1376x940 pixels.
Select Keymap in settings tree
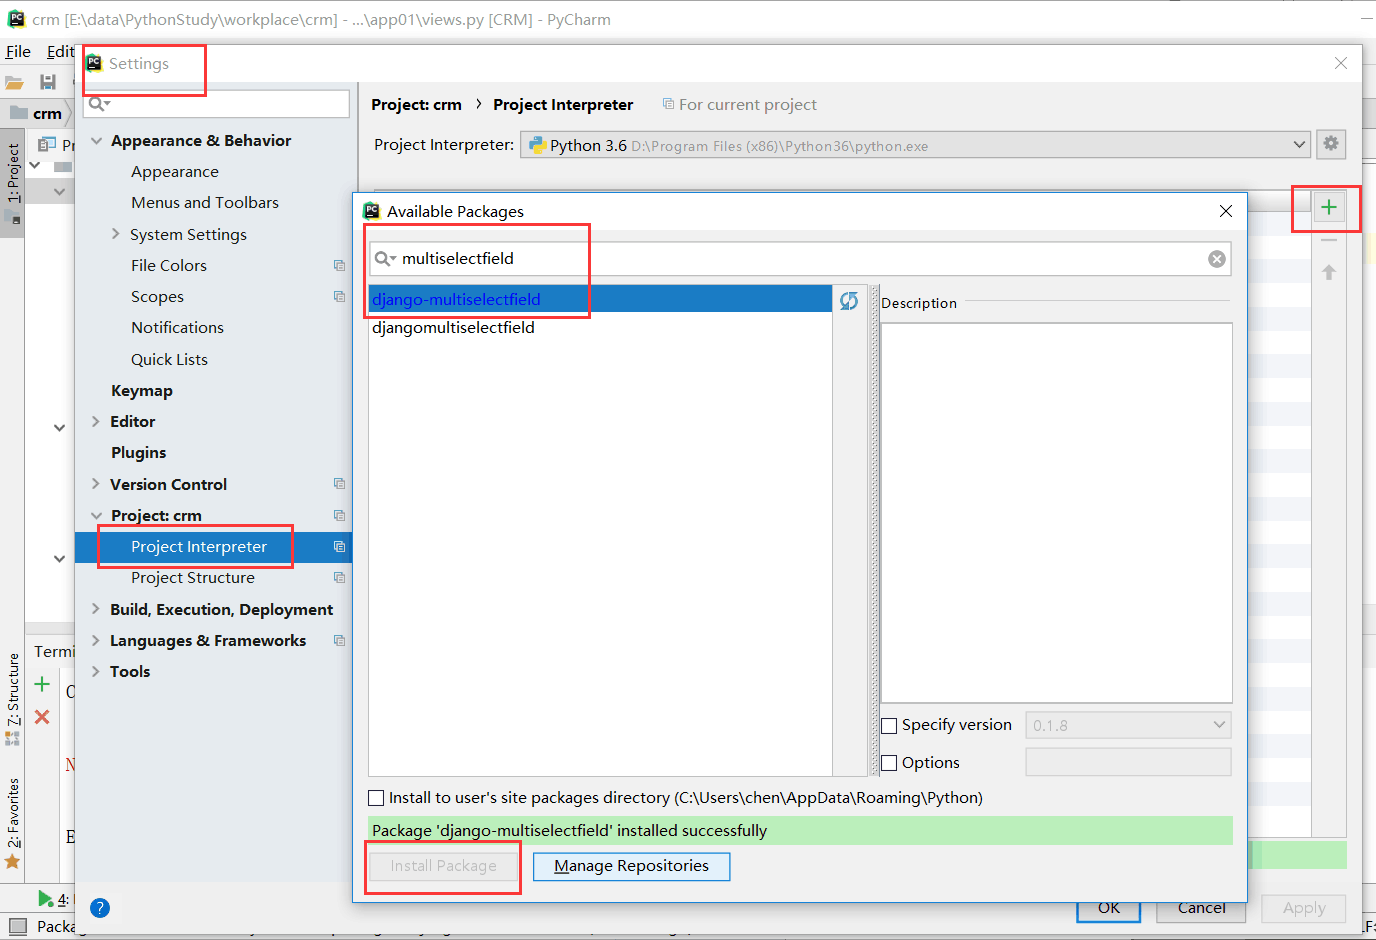142,391
